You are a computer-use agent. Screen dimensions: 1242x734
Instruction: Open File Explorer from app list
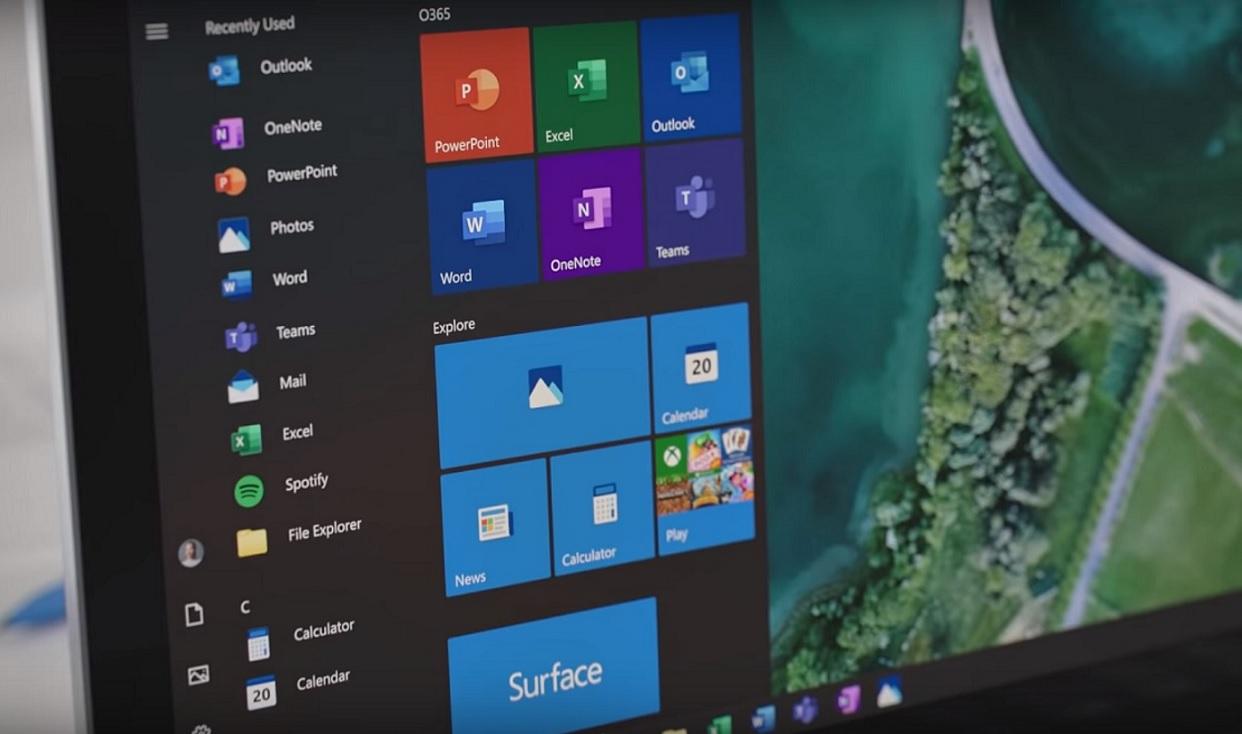298,537
